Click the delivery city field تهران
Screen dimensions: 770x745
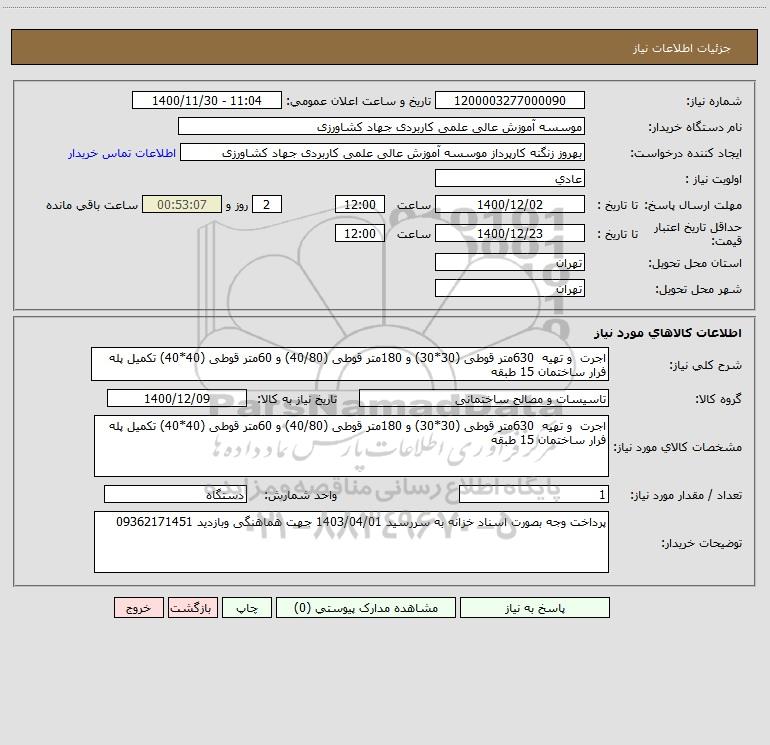(x=510, y=288)
